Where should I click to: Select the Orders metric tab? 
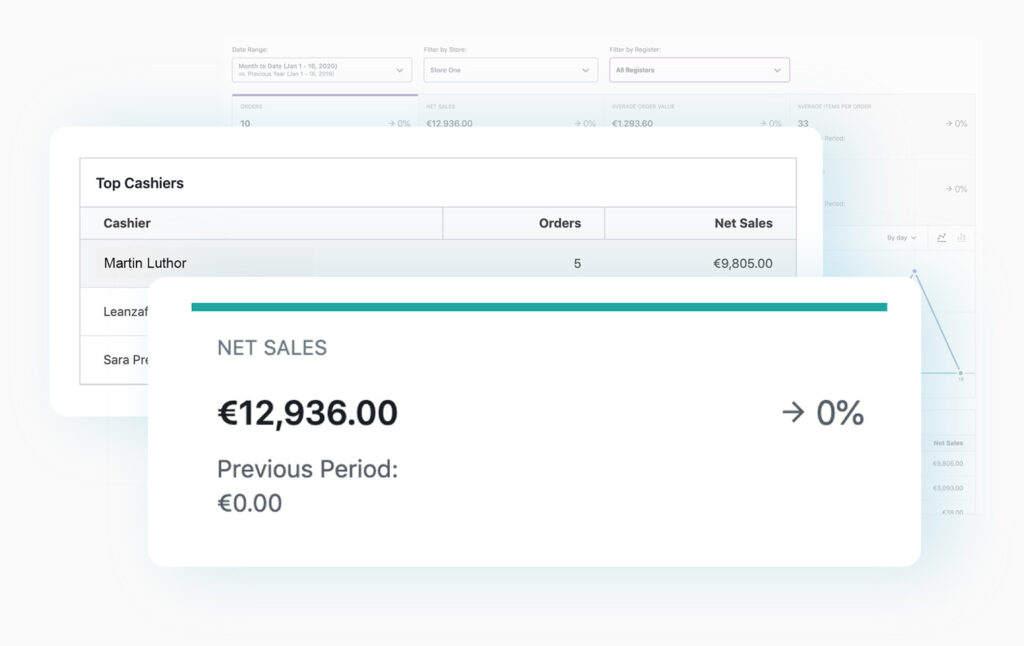(320, 115)
